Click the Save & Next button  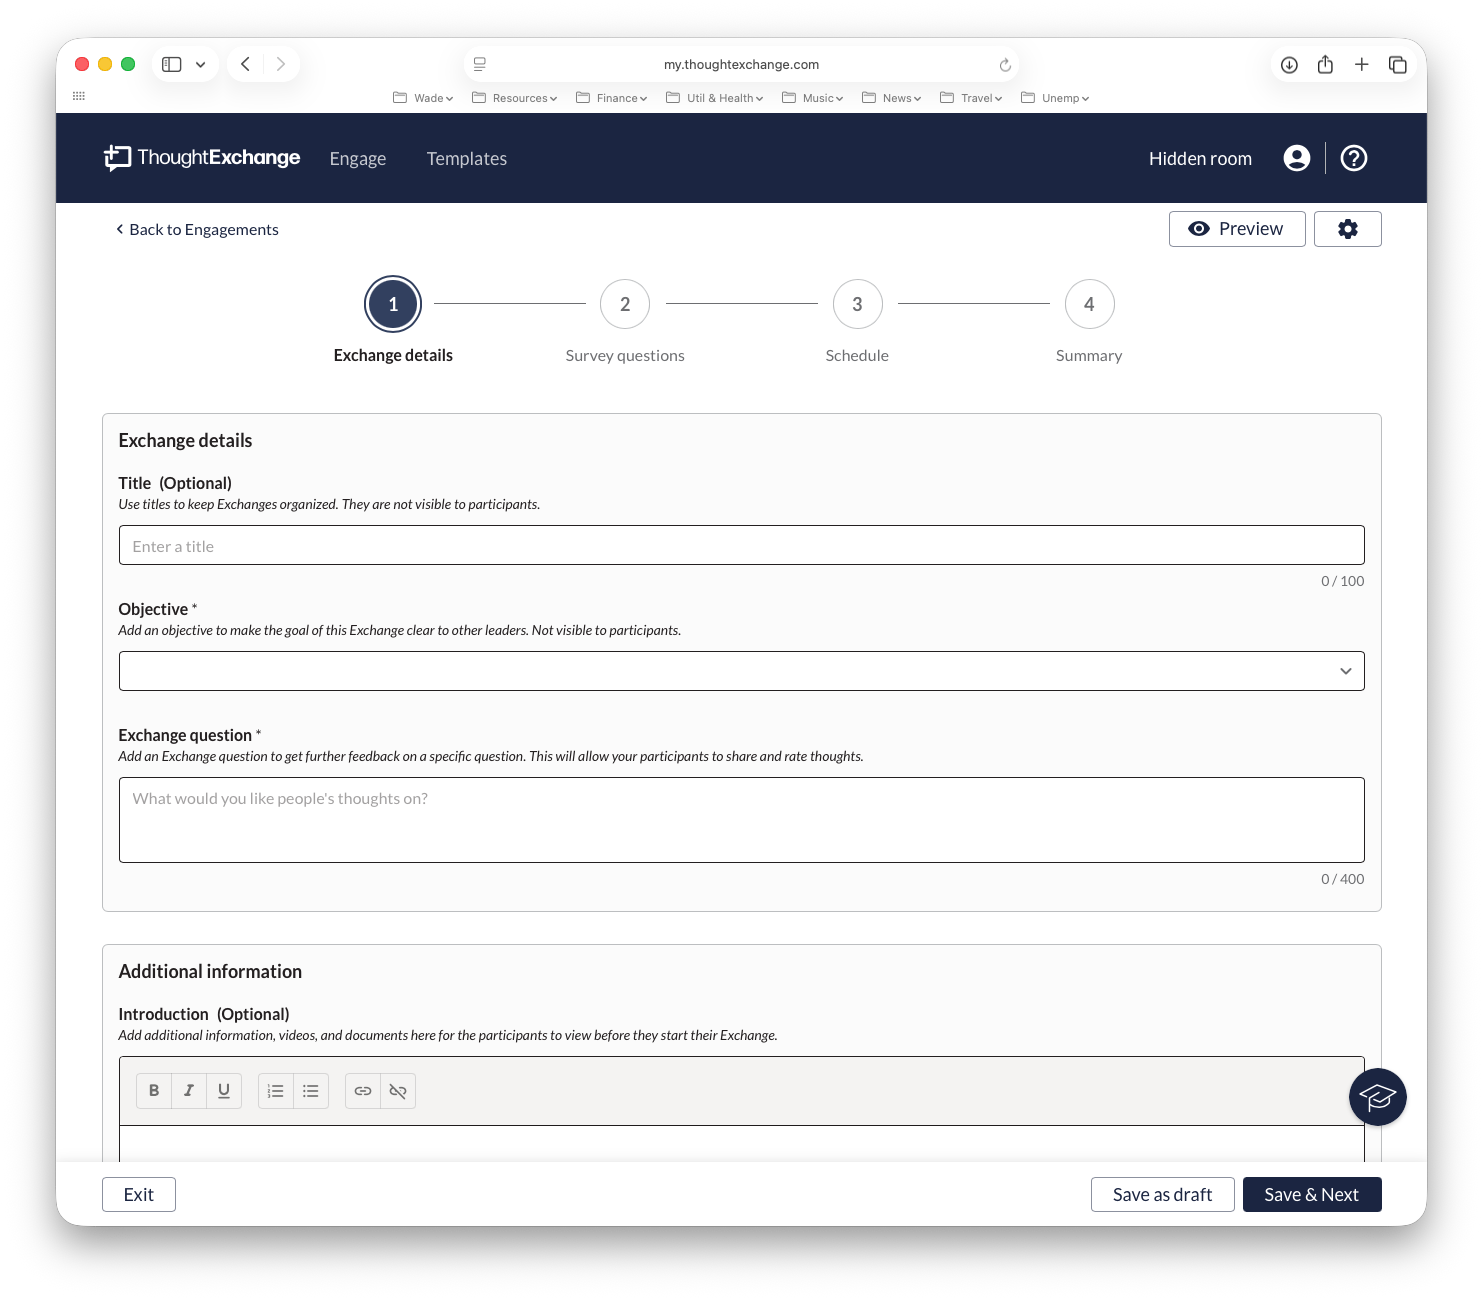(x=1311, y=1195)
